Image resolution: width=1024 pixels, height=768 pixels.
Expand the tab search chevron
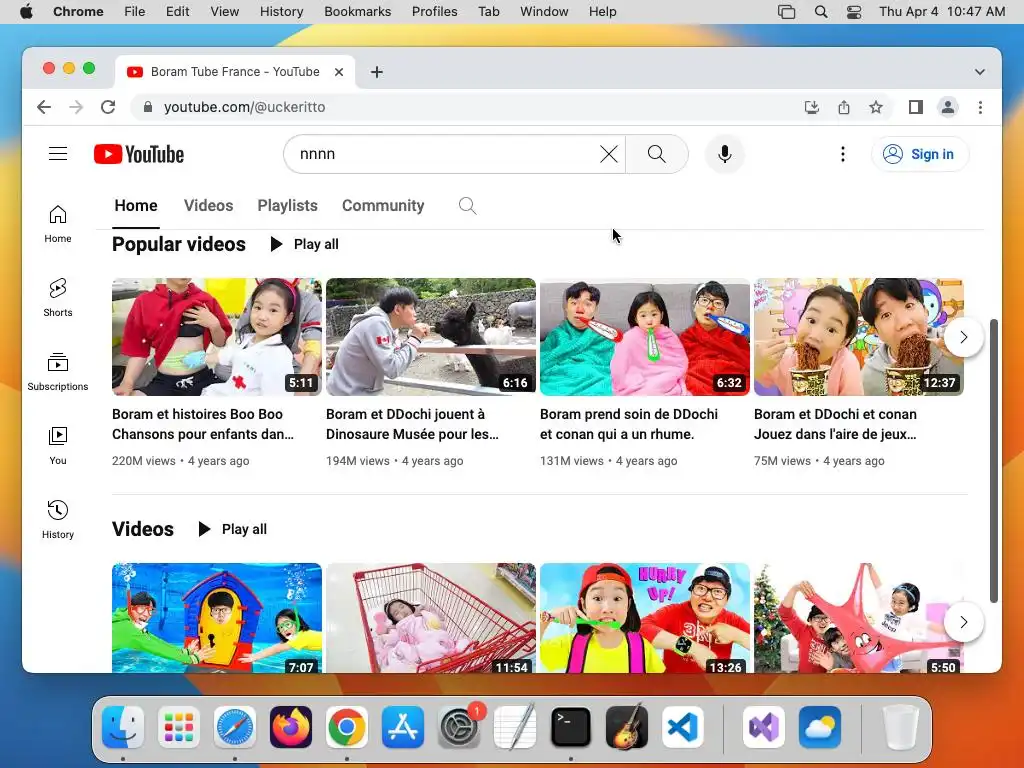pos(980,72)
